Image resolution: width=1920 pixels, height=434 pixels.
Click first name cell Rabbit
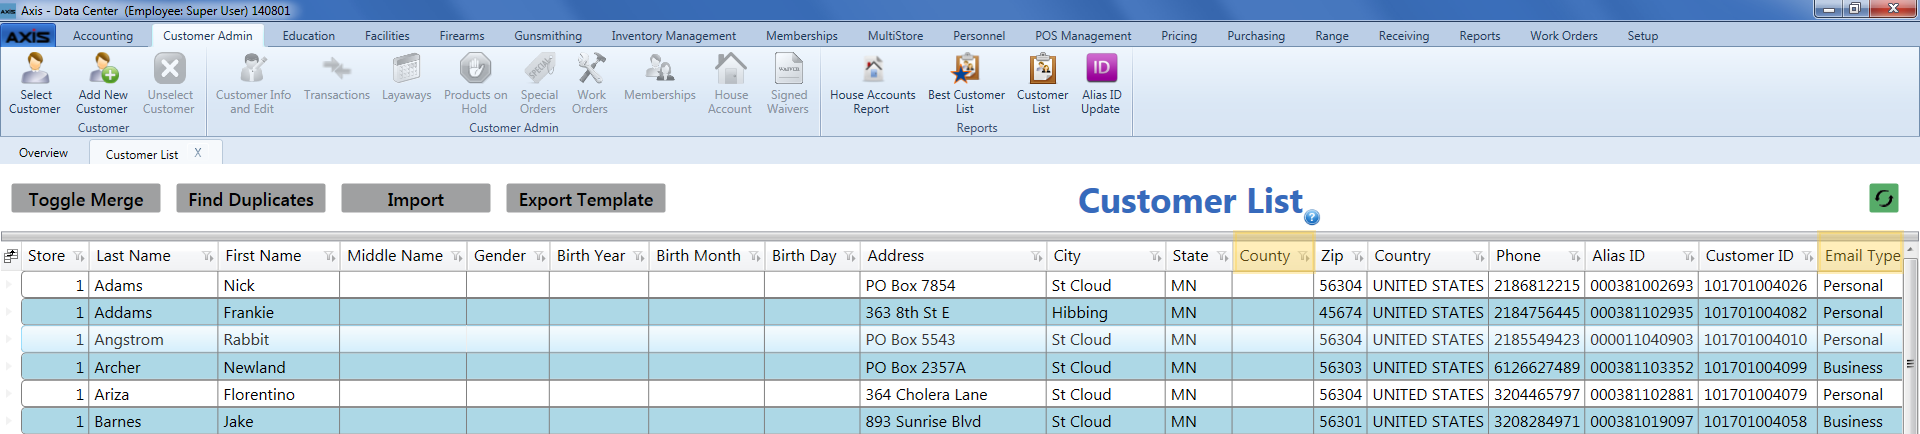279,340
